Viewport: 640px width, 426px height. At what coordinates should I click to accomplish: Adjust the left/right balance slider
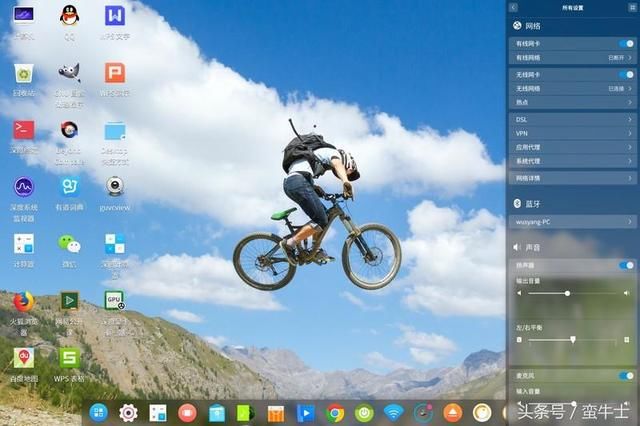point(572,339)
